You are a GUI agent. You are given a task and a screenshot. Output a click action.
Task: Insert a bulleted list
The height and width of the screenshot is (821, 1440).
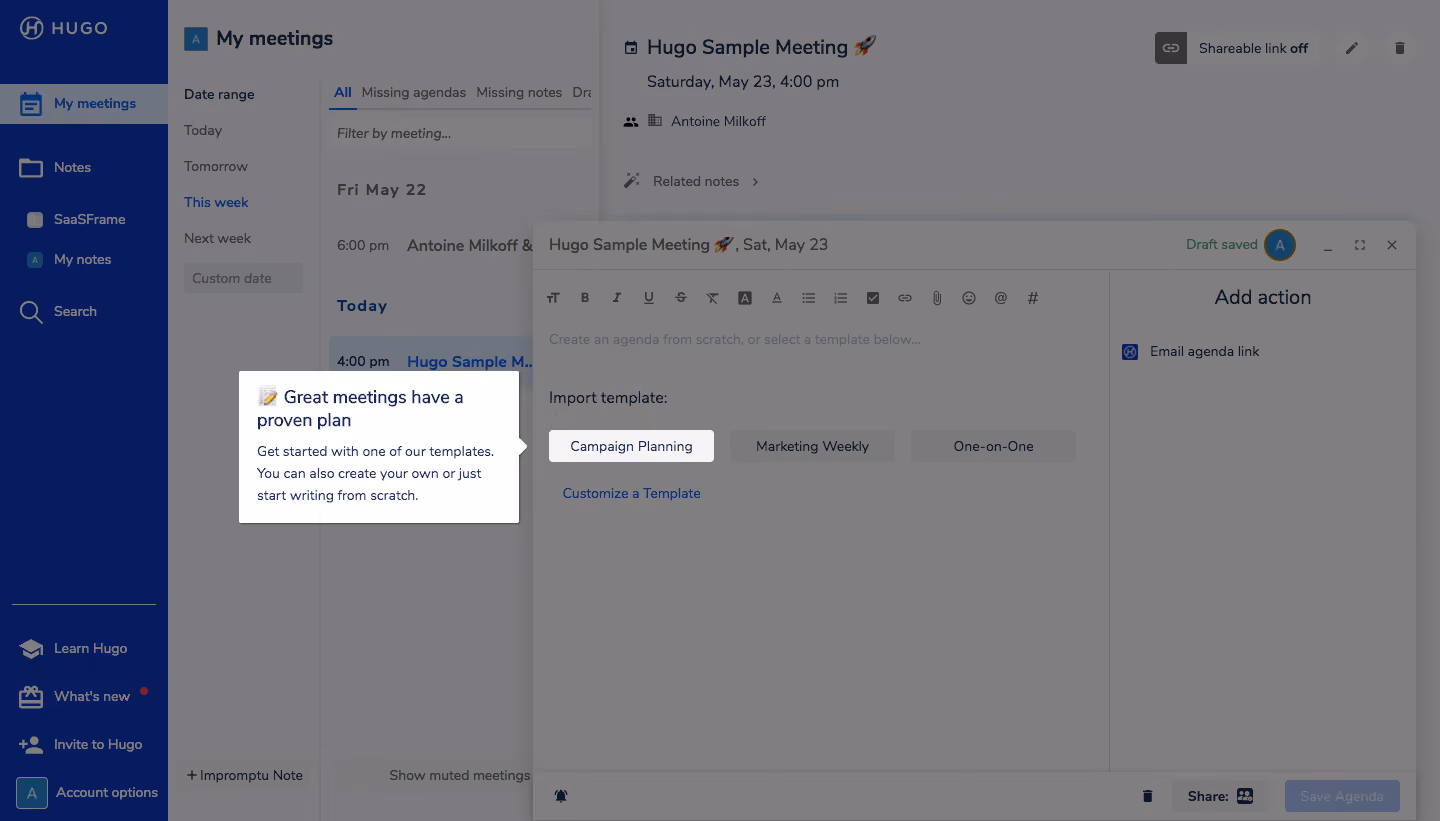pyautogui.click(x=809, y=298)
